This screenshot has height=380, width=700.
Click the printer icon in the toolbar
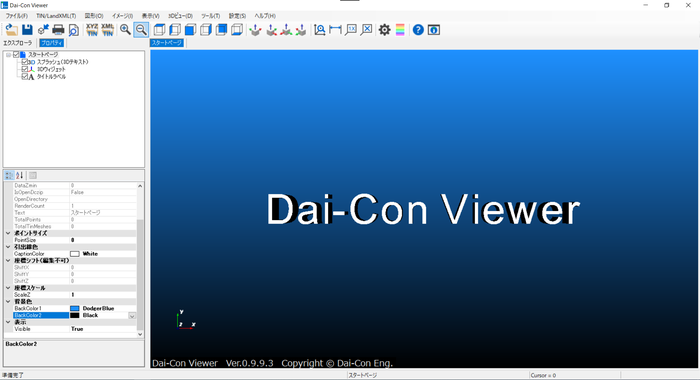pyautogui.click(x=58, y=30)
